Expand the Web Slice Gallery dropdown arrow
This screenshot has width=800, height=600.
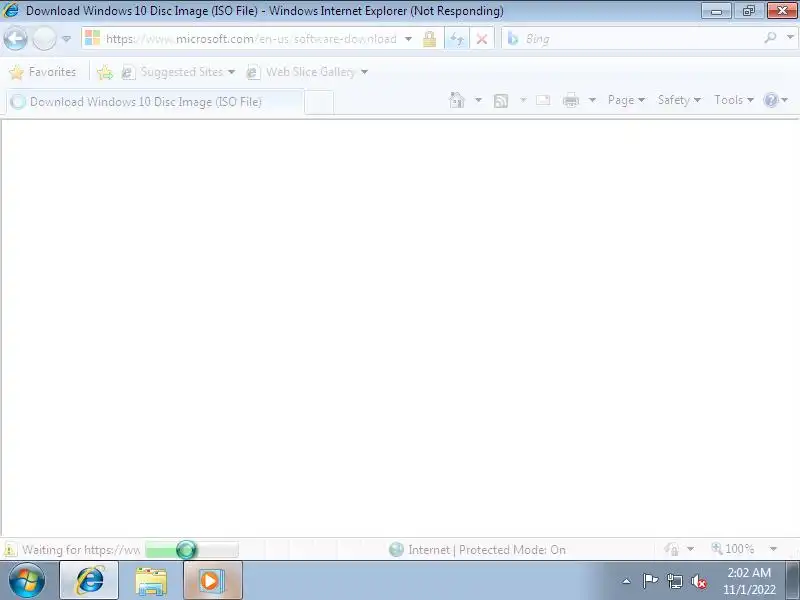click(364, 72)
